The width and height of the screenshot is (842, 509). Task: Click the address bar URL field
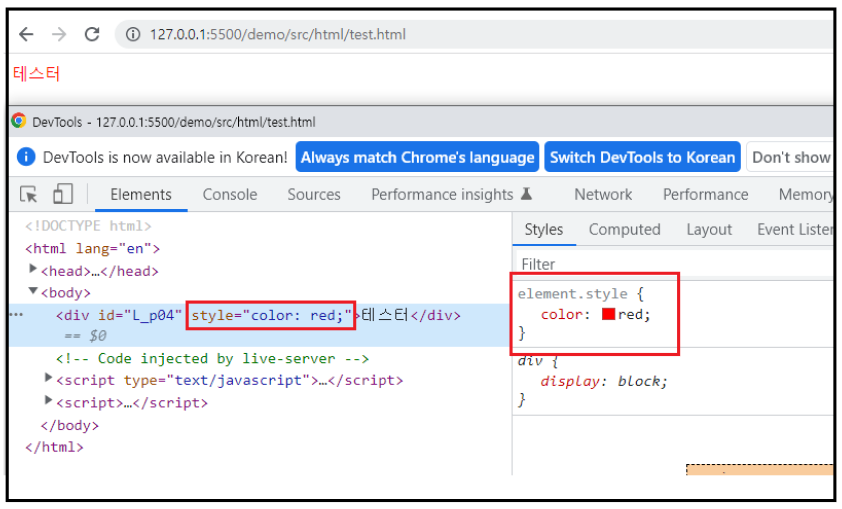(475, 34)
